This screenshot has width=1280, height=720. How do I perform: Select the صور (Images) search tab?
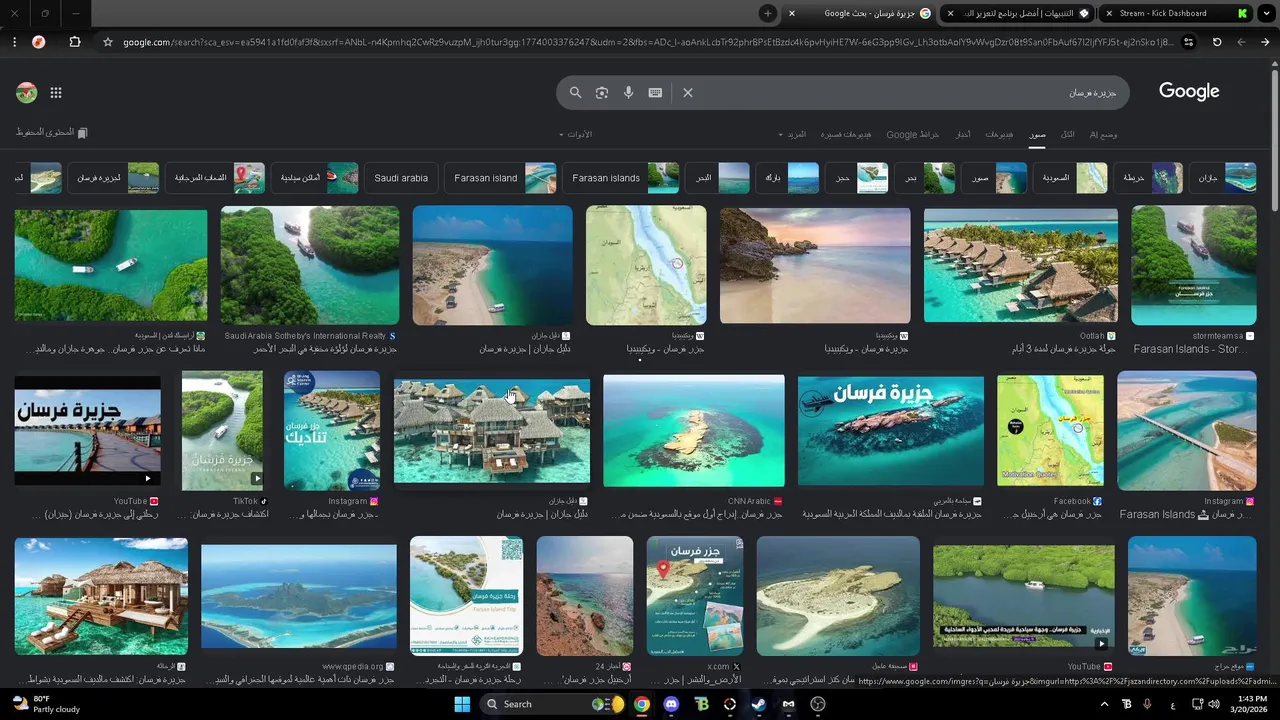tap(1039, 134)
